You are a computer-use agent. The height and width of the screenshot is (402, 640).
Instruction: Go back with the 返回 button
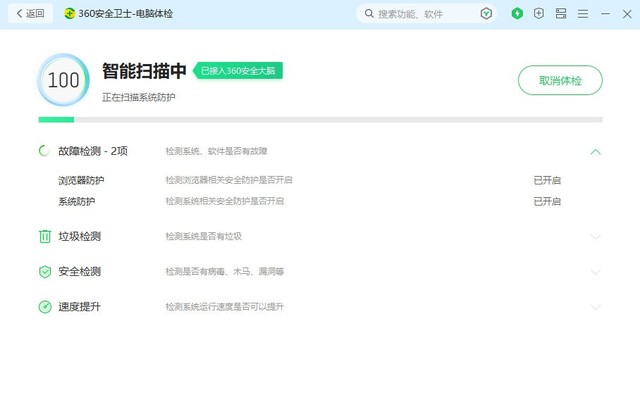click(x=30, y=13)
